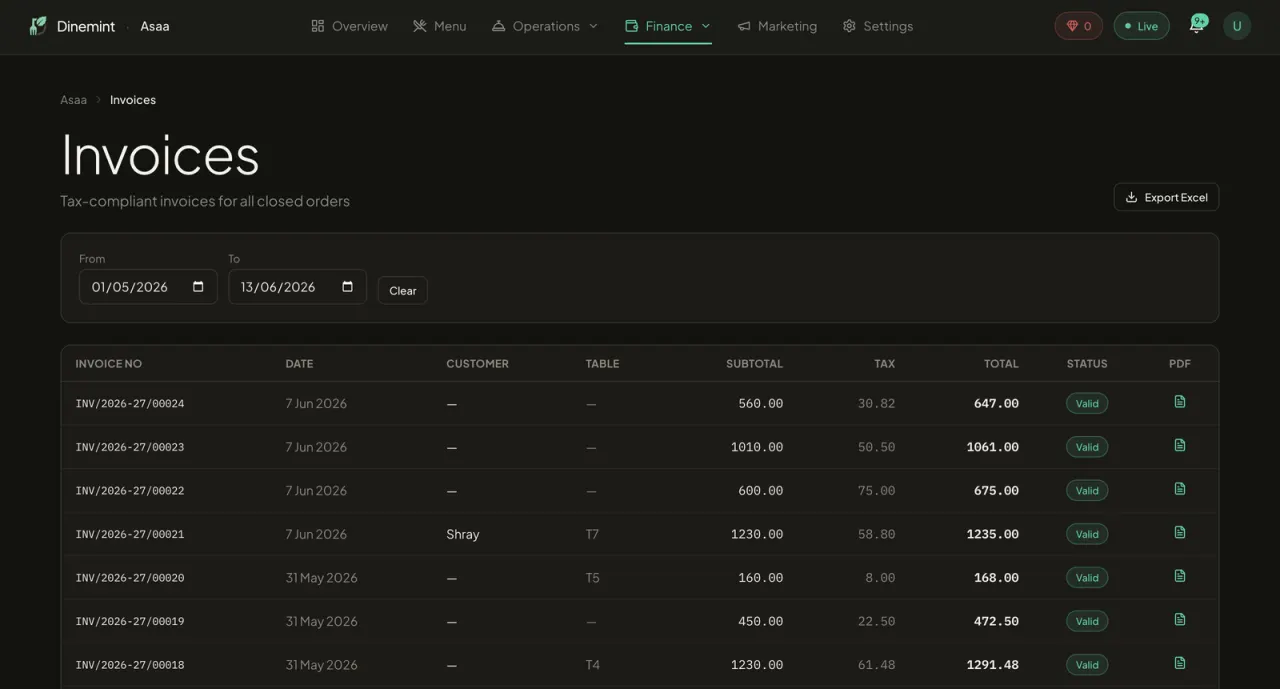Open PDF for invoice 00022

(x=1180, y=489)
